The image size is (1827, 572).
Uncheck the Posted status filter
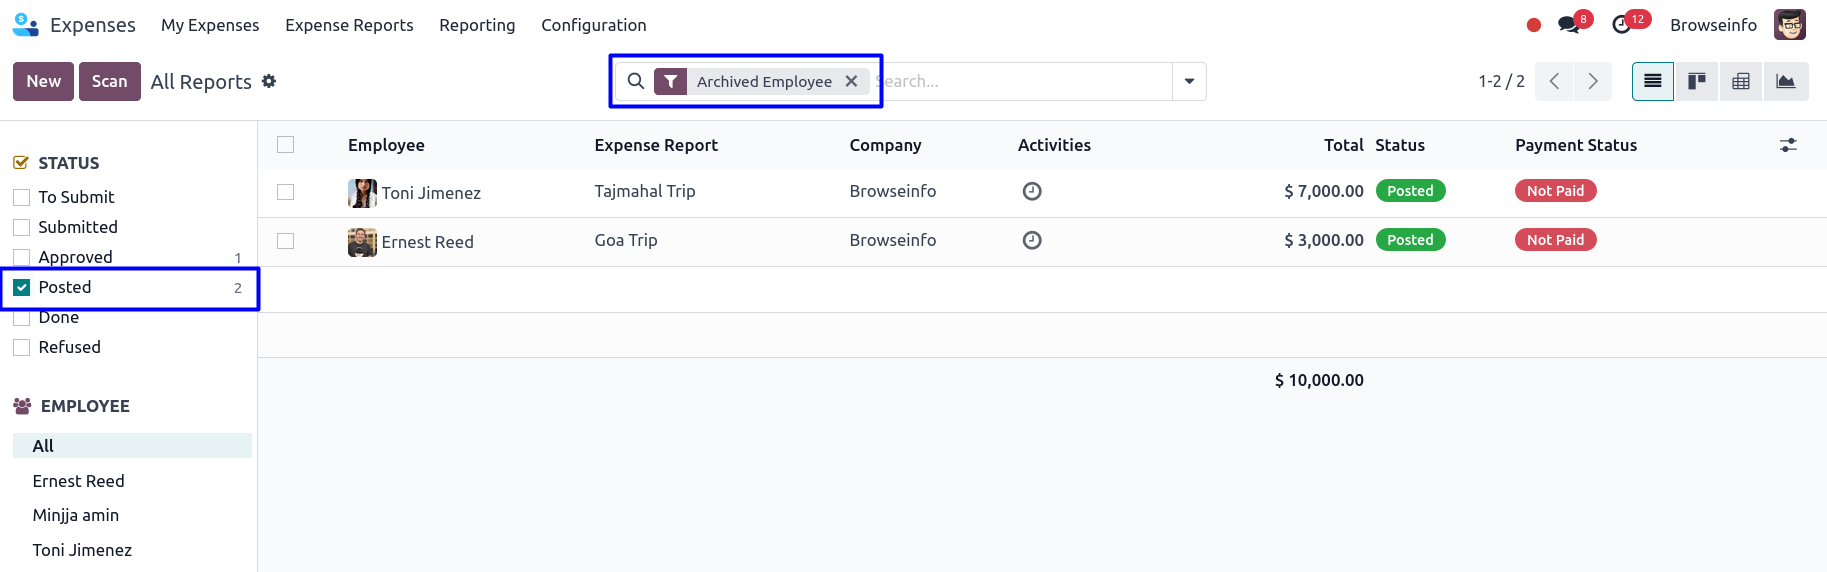pos(22,287)
